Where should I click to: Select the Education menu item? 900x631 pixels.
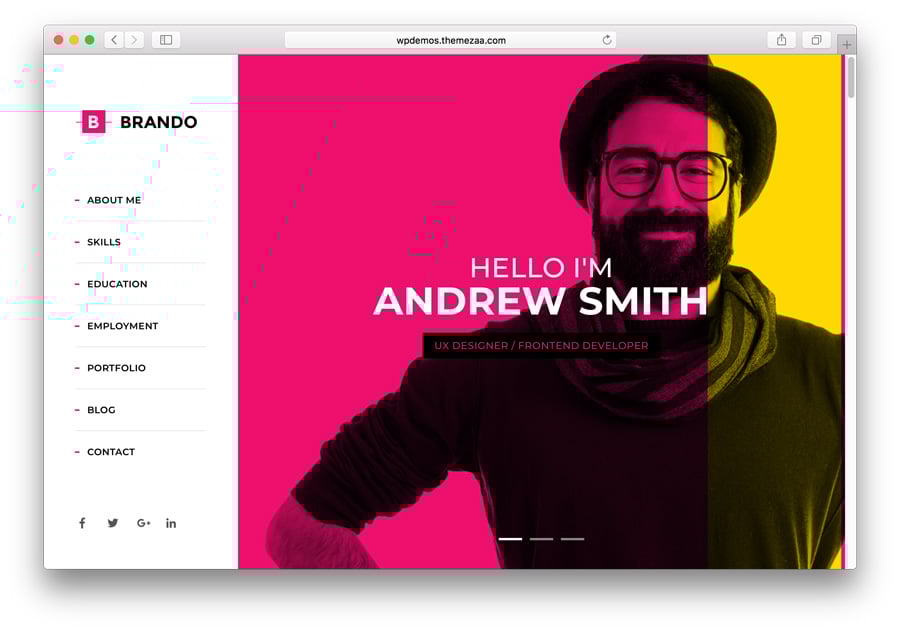(x=117, y=284)
